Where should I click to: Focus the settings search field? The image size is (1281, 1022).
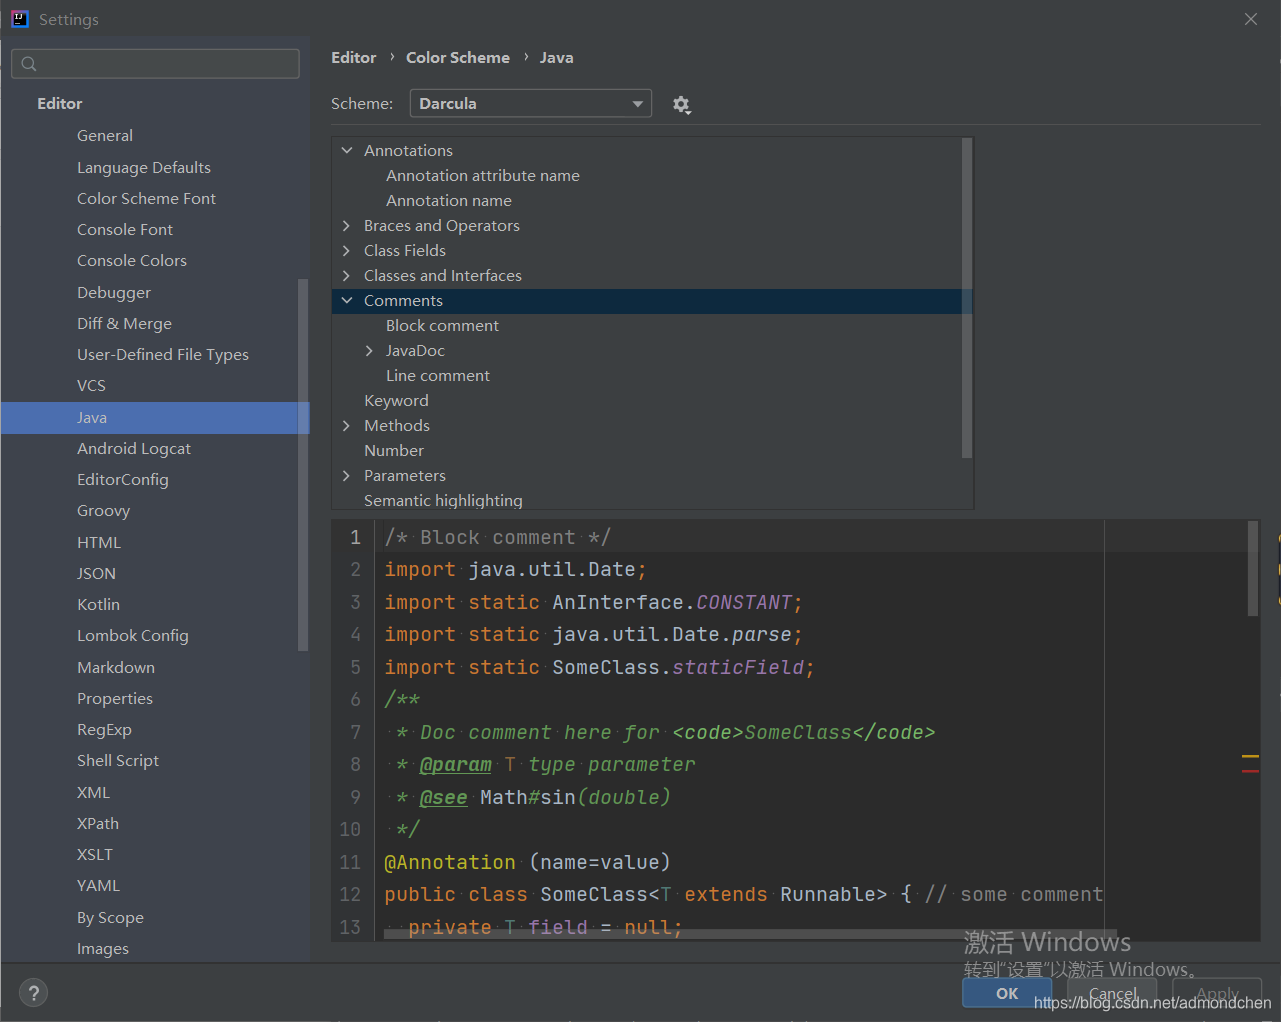[x=155, y=64]
